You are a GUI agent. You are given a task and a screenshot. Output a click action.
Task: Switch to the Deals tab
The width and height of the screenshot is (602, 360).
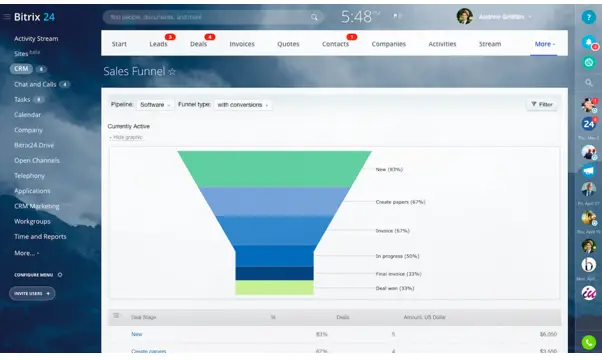point(198,44)
